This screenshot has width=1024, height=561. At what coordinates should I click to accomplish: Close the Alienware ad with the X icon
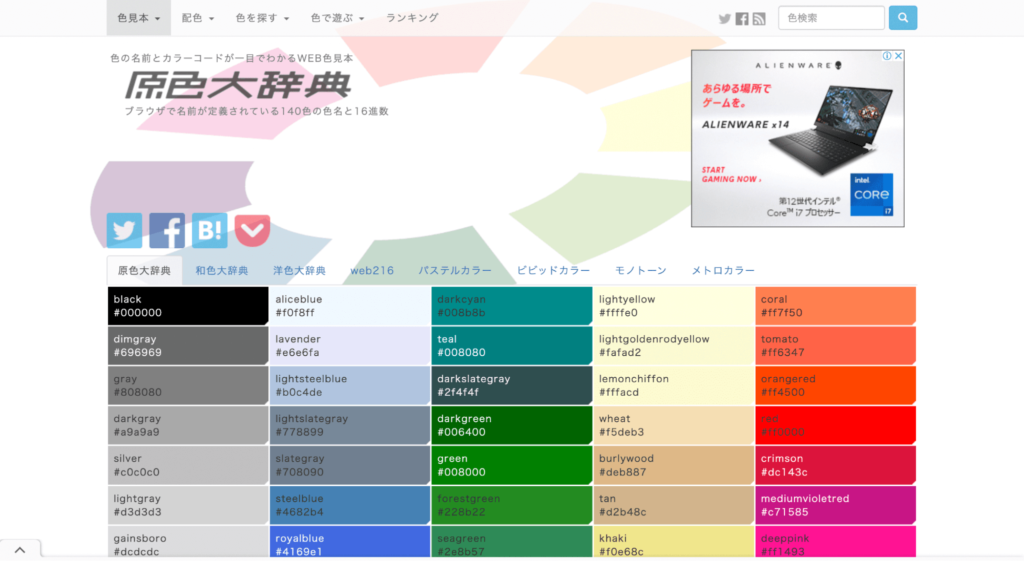coord(899,56)
